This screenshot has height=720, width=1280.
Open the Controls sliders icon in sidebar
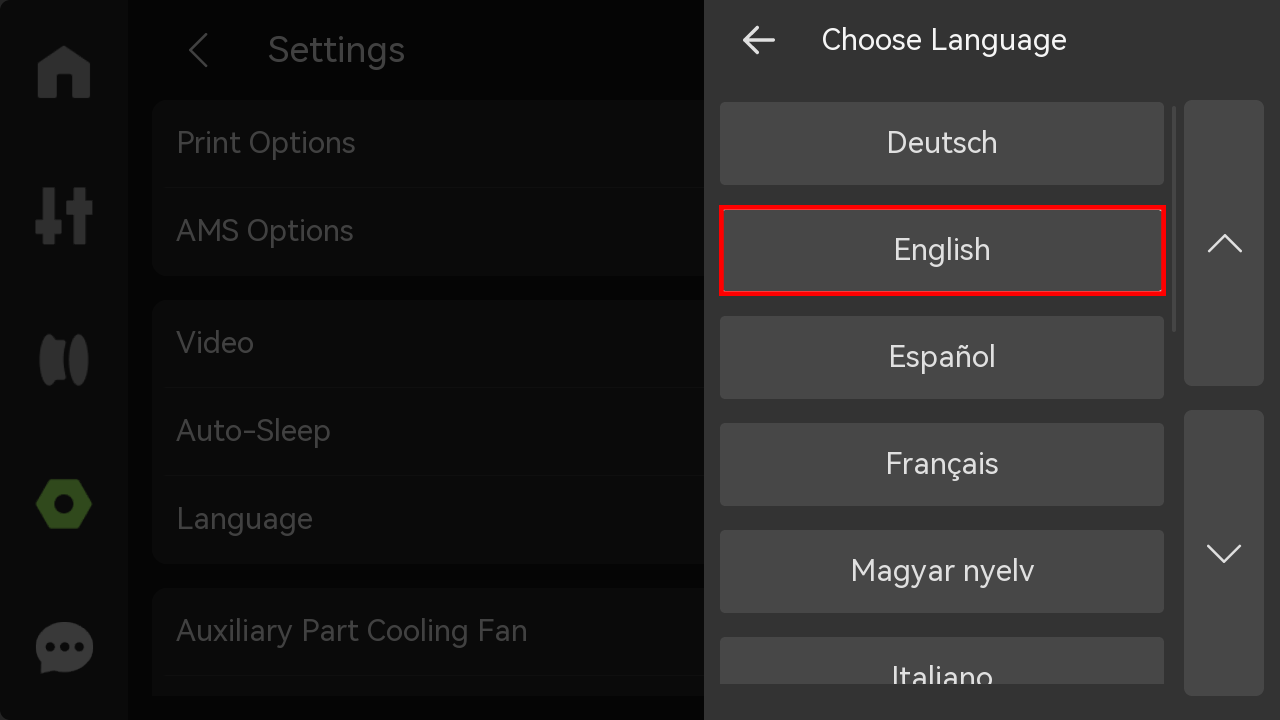[x=64, y=215]
